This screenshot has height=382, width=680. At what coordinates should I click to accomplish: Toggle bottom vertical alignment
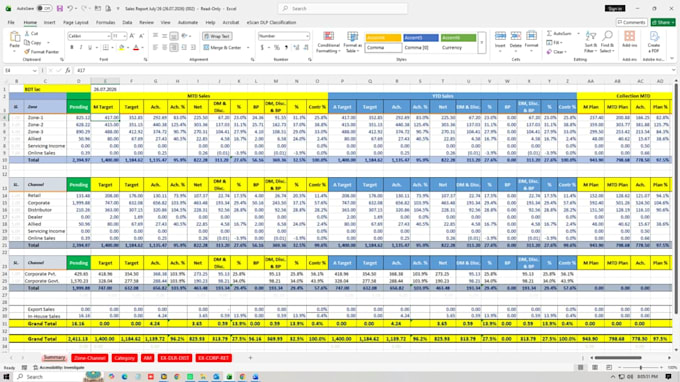coord(174,36)
